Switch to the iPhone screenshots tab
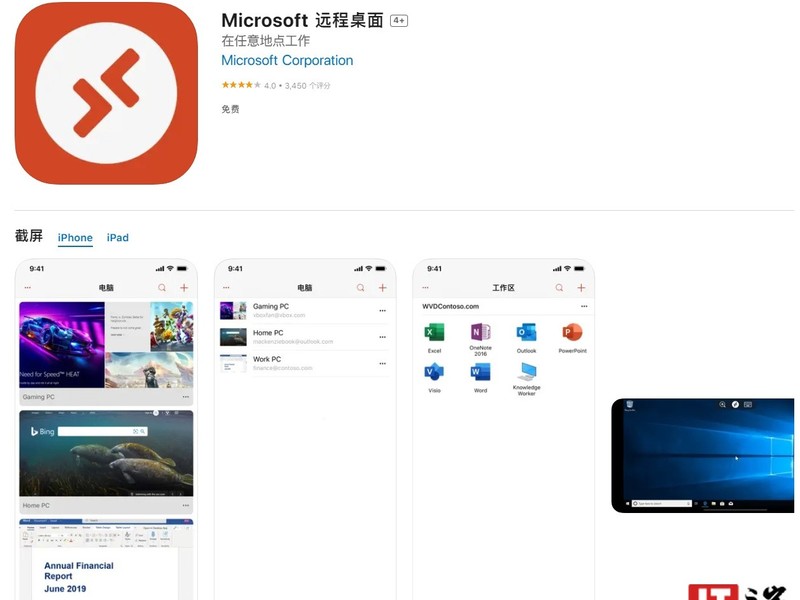This screenshot has height=600, width=800. pyautogui.click(x=75, y=238)
